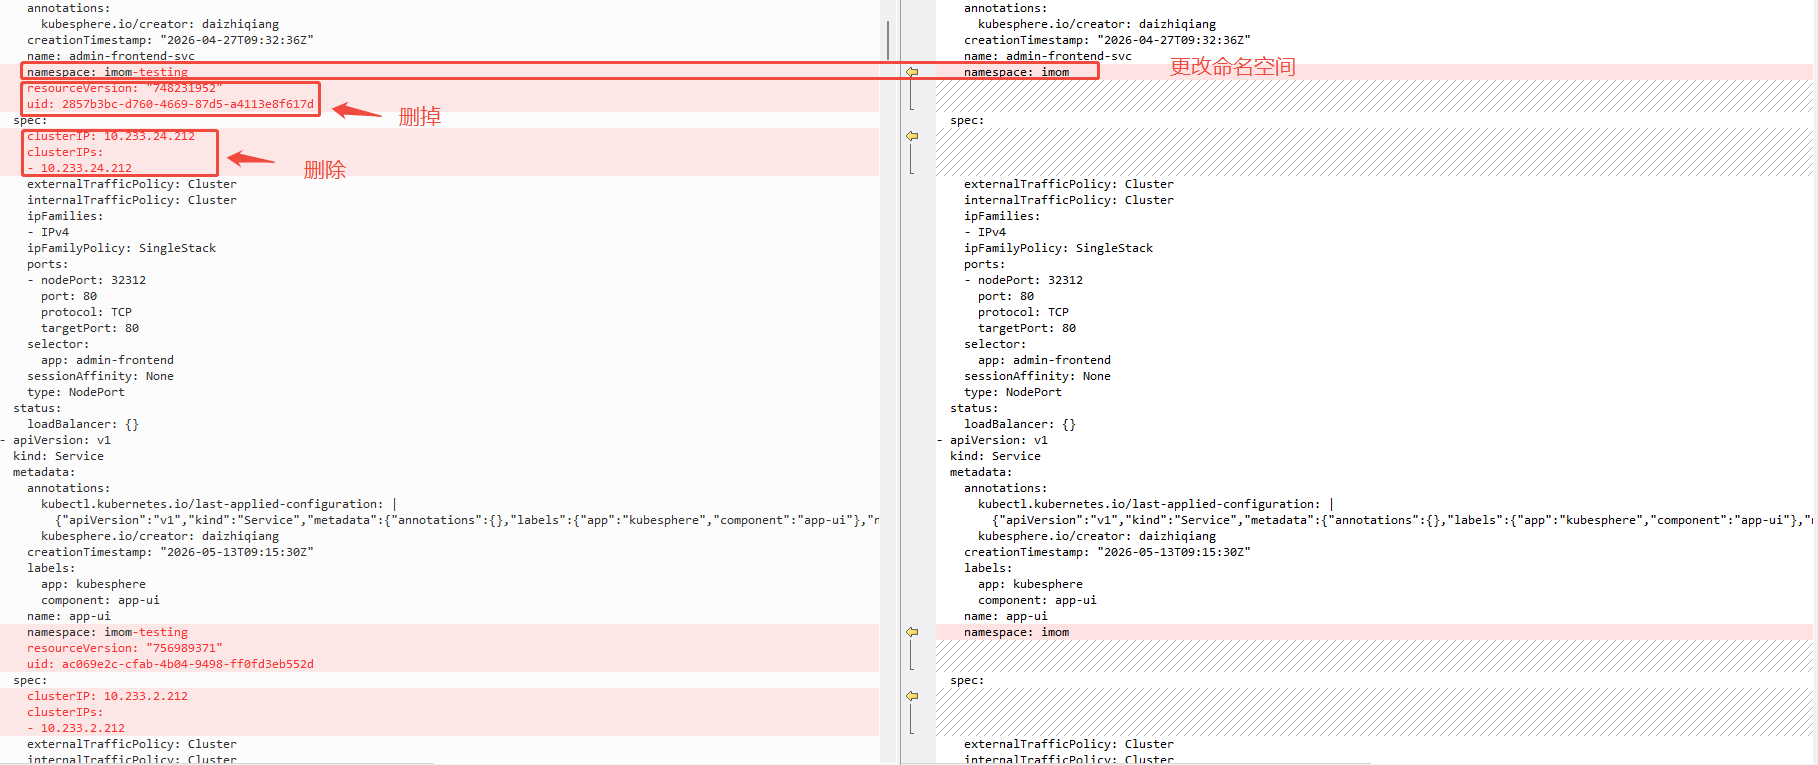Image resolution: width=1818 pixels, height=765 pixels.
Task: Click 'clusterIP: 10.233.2.212' line
Action: (107, 696)
